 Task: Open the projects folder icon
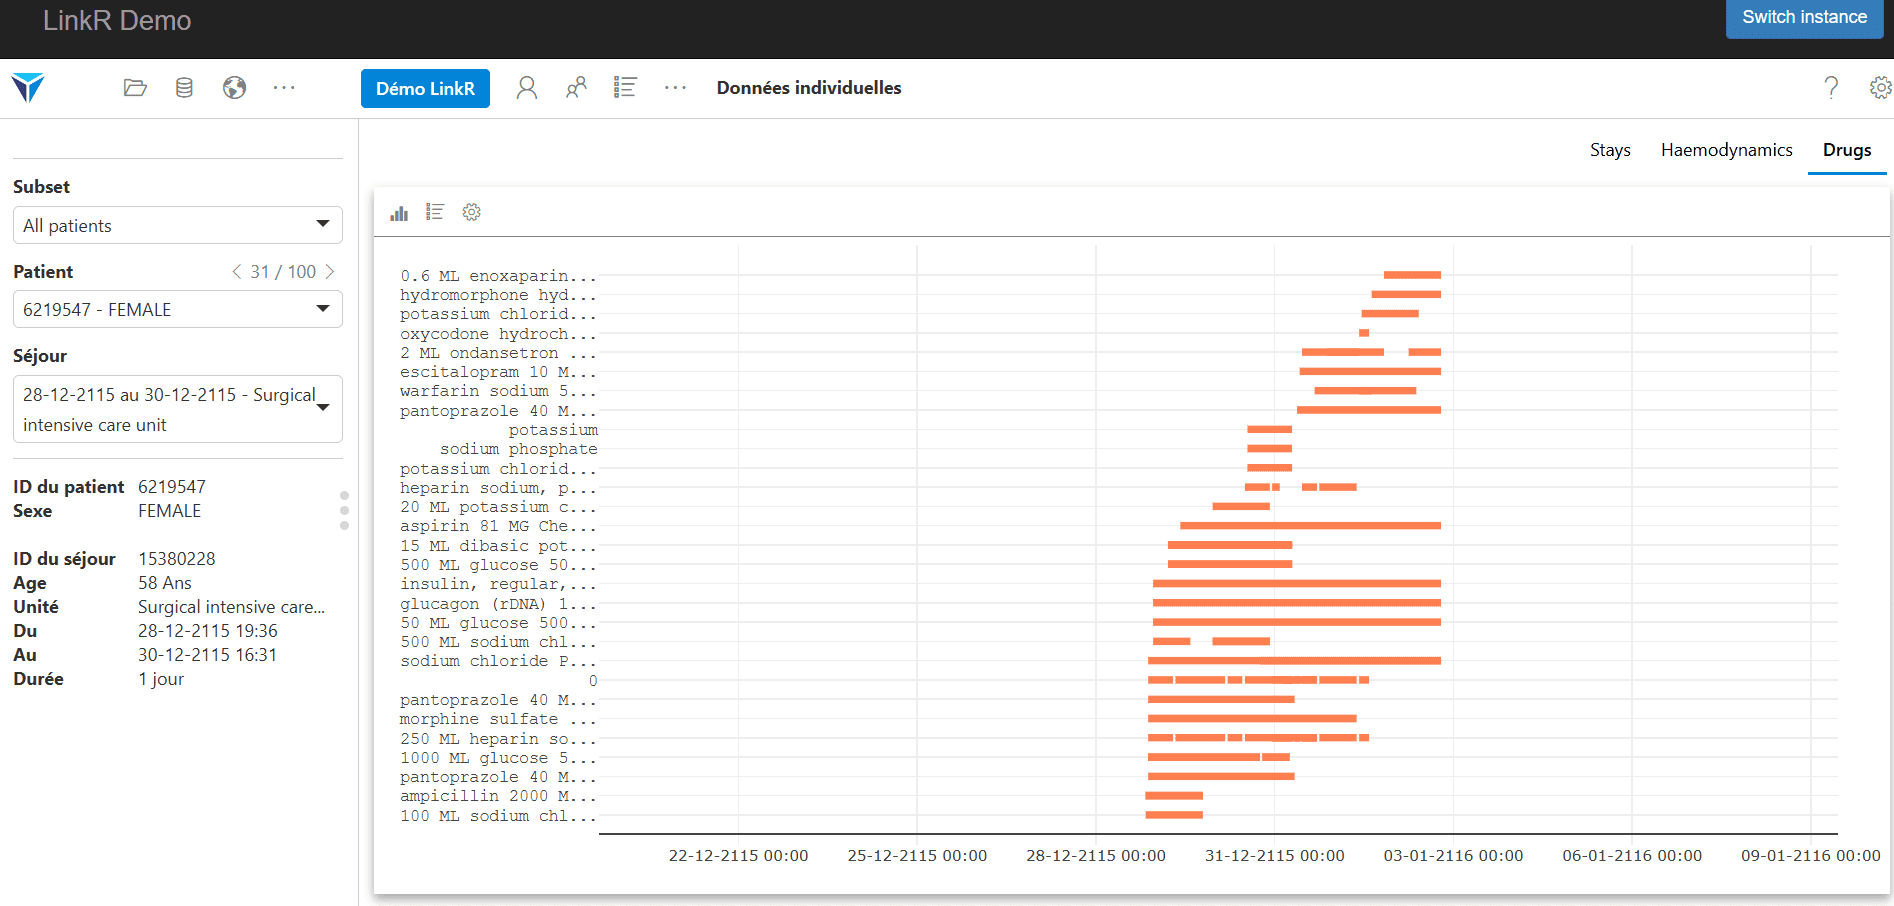pos(135,88)
